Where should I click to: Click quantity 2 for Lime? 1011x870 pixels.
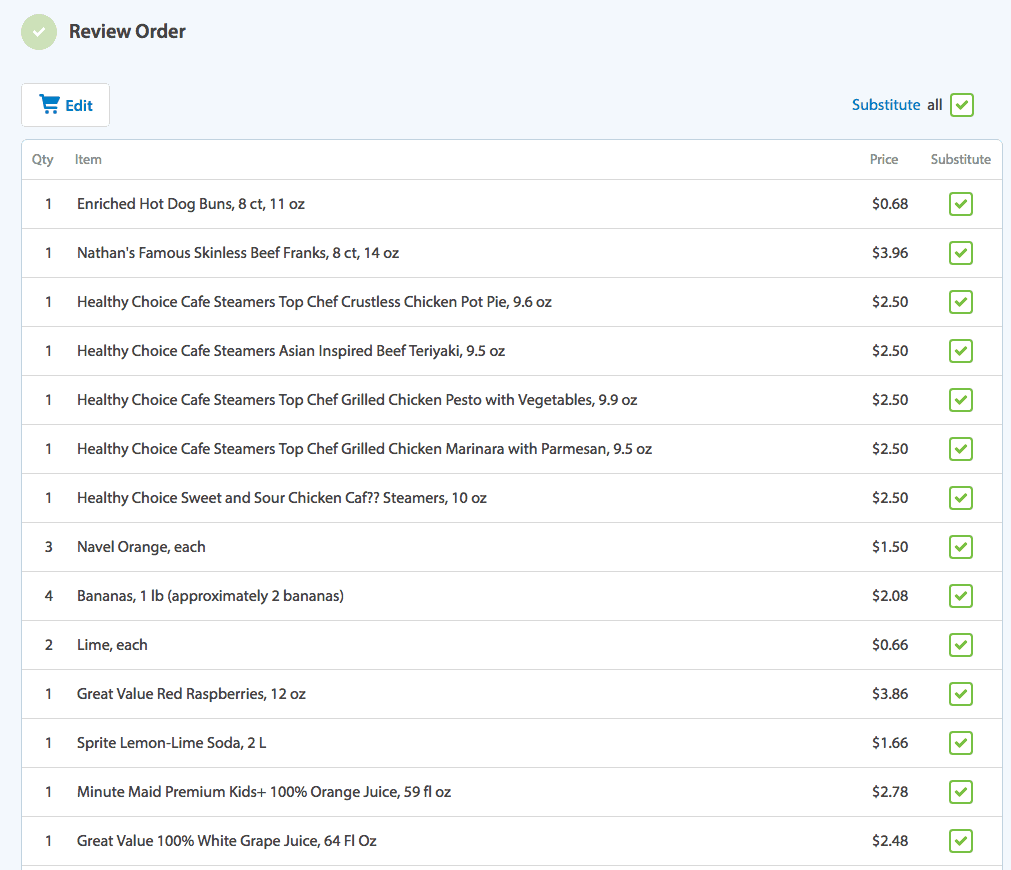(48, 645)
